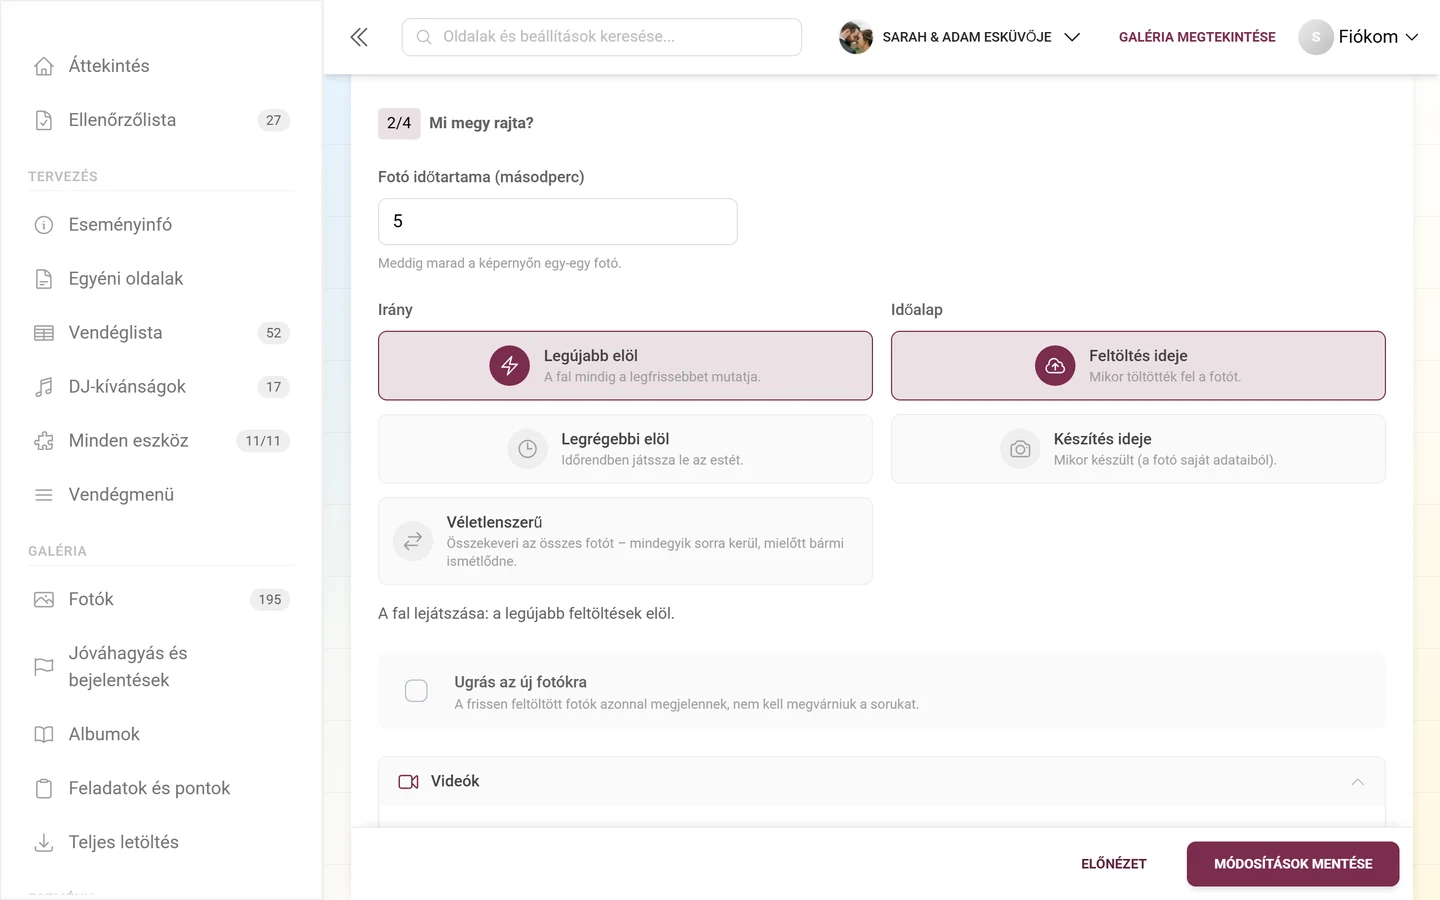Click Módosítások mentése button
Viewport: 1440px width, 900px height.
(1293, 864)
